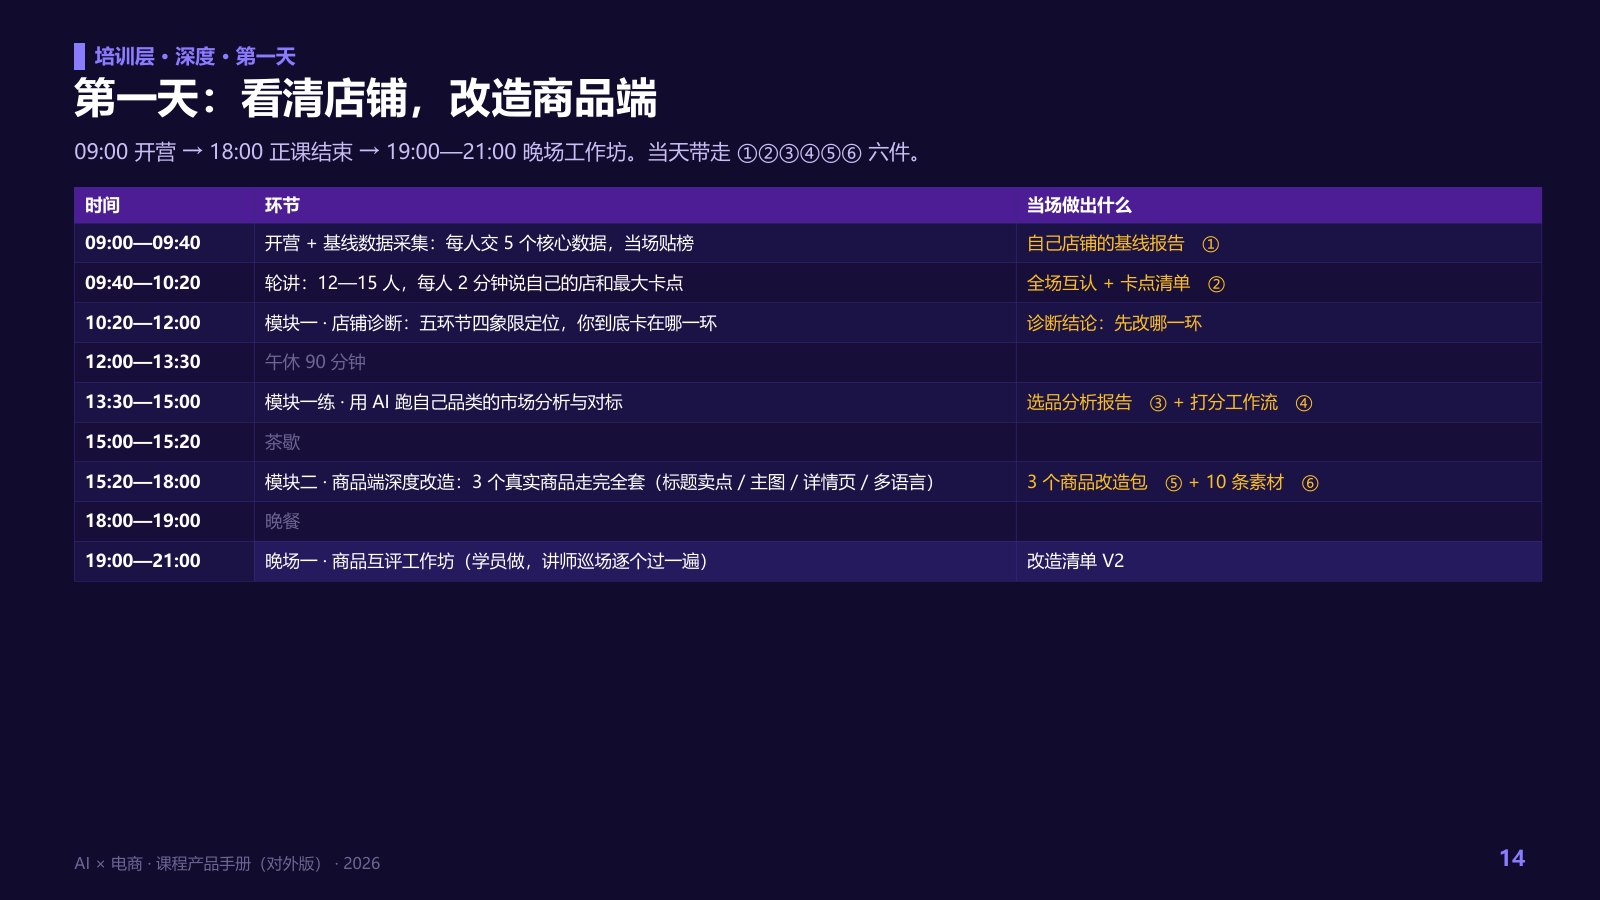The width and height of the screenshot is (1600, 900).
Task: Click the 自己店铺的基线报告 ① output cell
Action: point(1279,243)
